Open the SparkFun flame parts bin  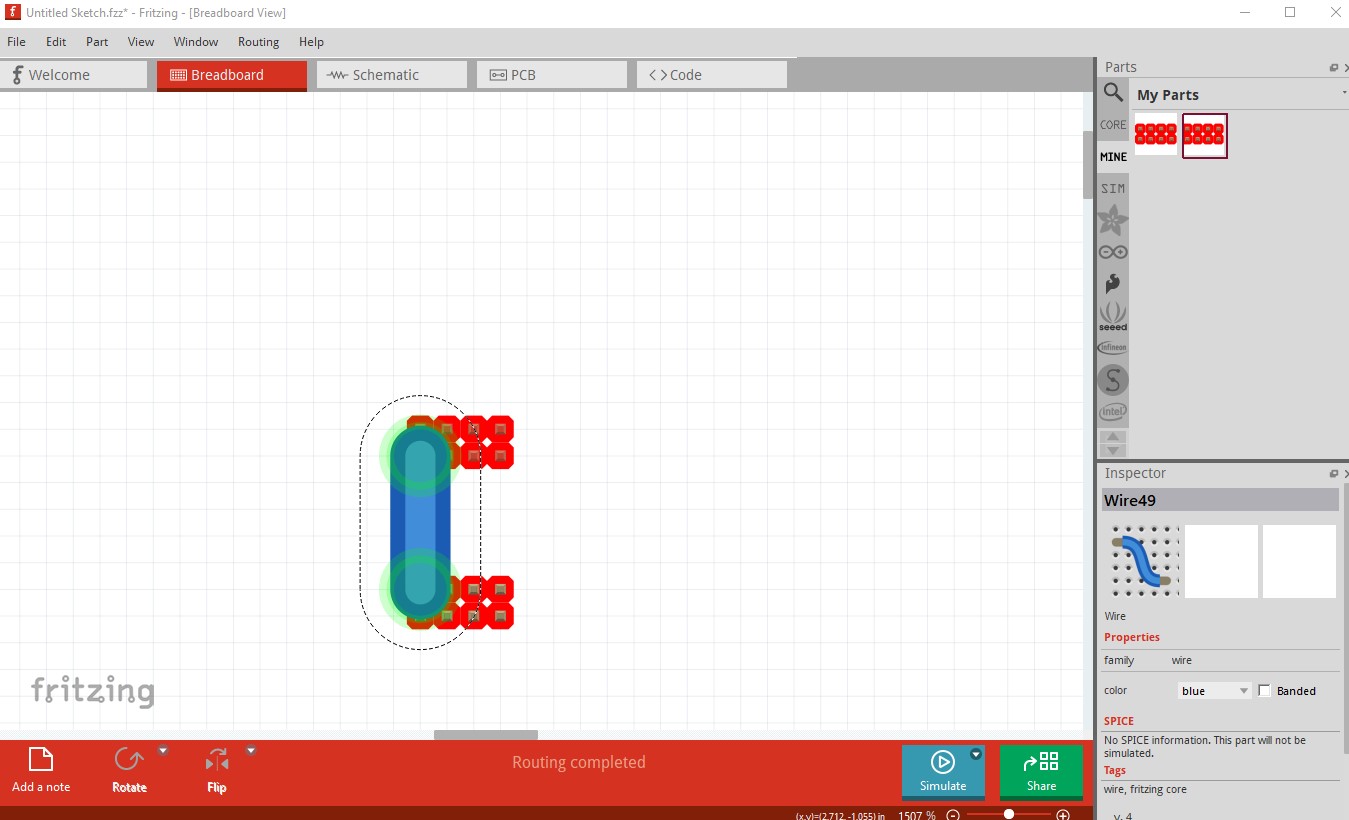click(1113, 284)
